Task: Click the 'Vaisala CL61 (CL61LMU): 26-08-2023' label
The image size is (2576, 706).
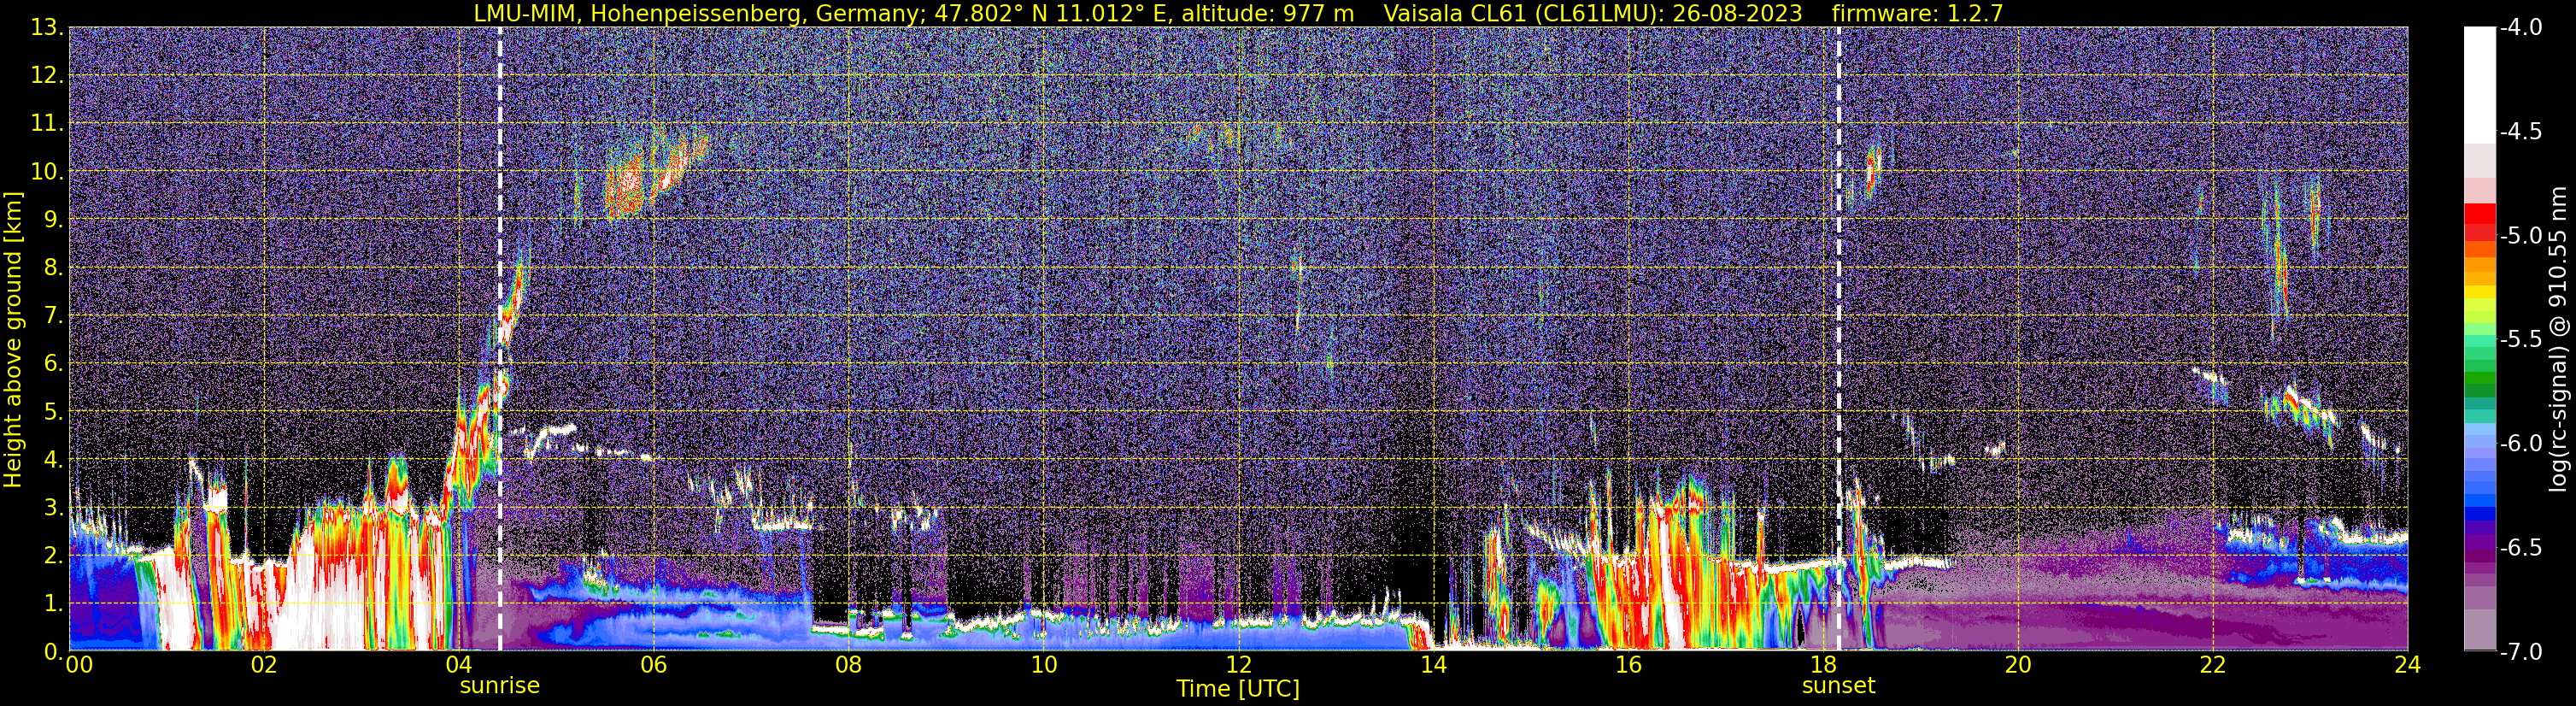Action: [1593, 13]
